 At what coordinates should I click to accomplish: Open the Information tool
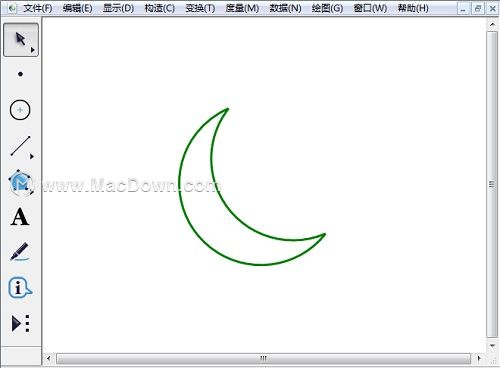coord(20,287)
